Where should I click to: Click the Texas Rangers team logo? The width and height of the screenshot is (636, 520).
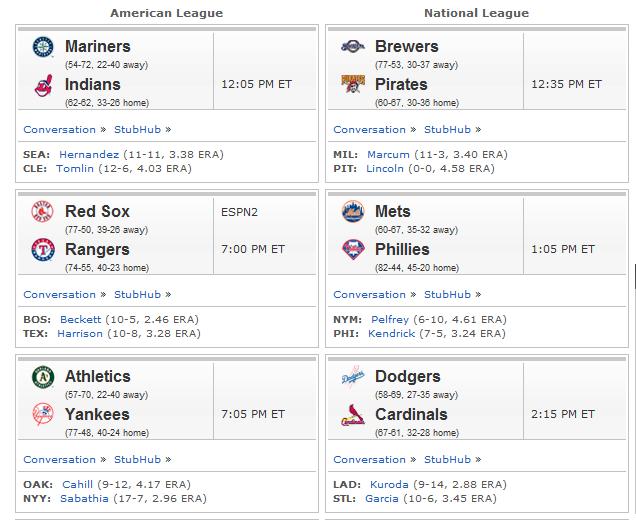(x=43, y=249)
